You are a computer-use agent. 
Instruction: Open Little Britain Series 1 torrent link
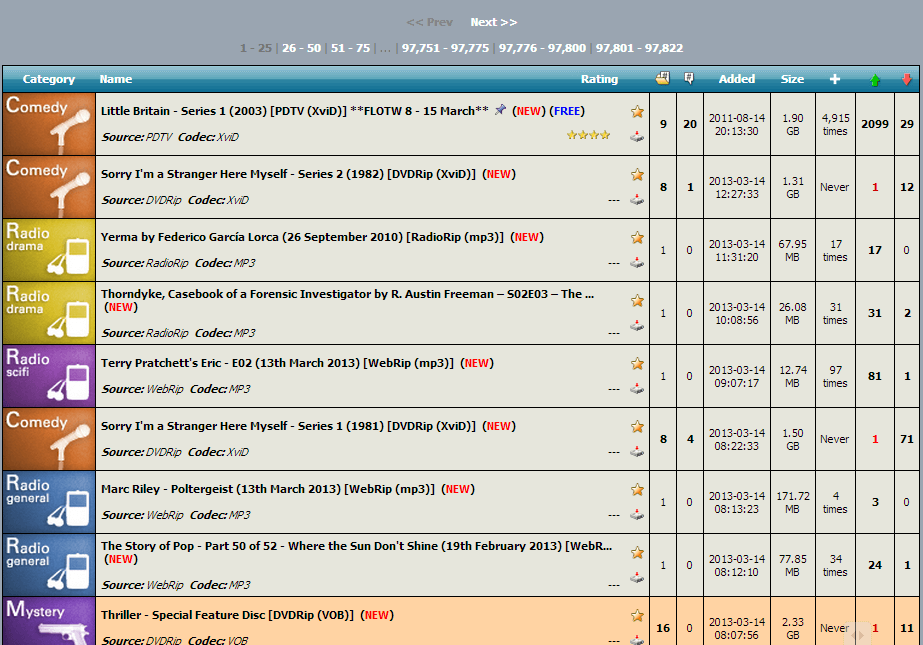click(x=294, y=111)
